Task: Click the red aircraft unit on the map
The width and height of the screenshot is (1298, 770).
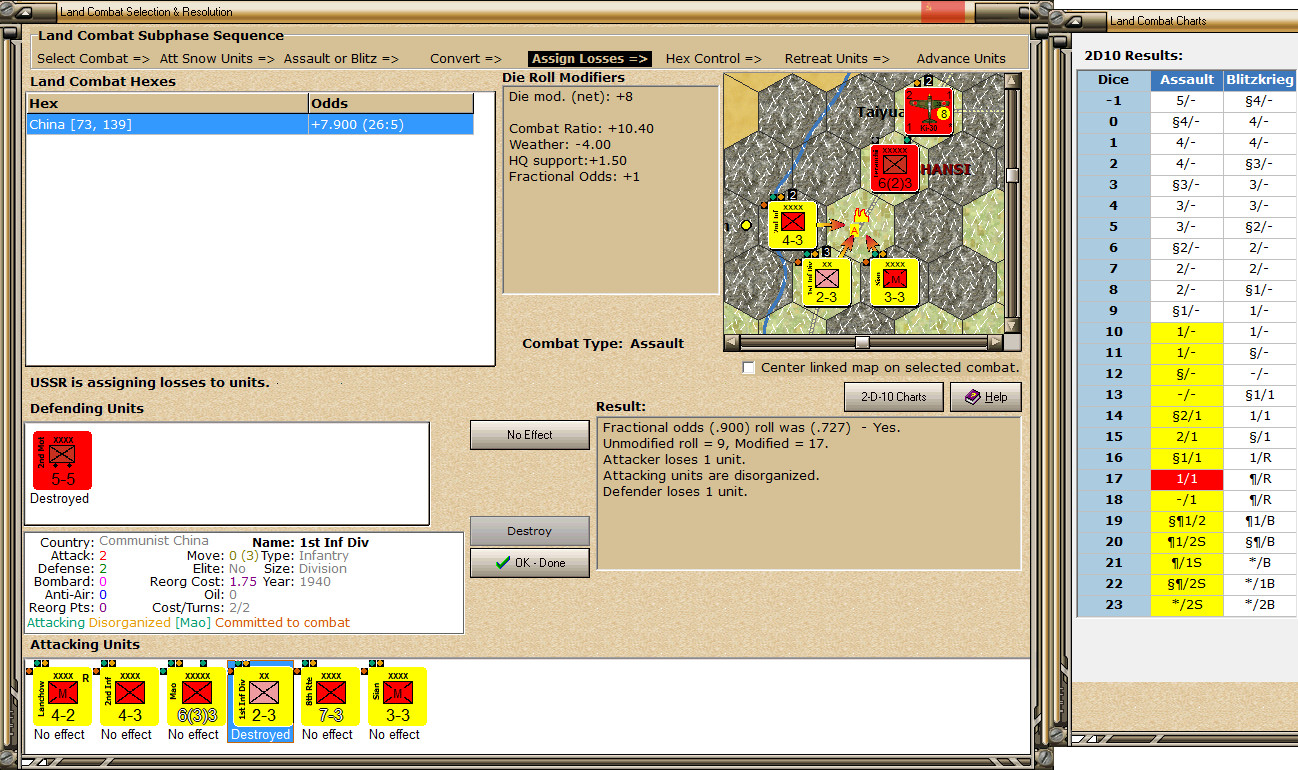Action: pyautogui.click(x=928, y=110)
